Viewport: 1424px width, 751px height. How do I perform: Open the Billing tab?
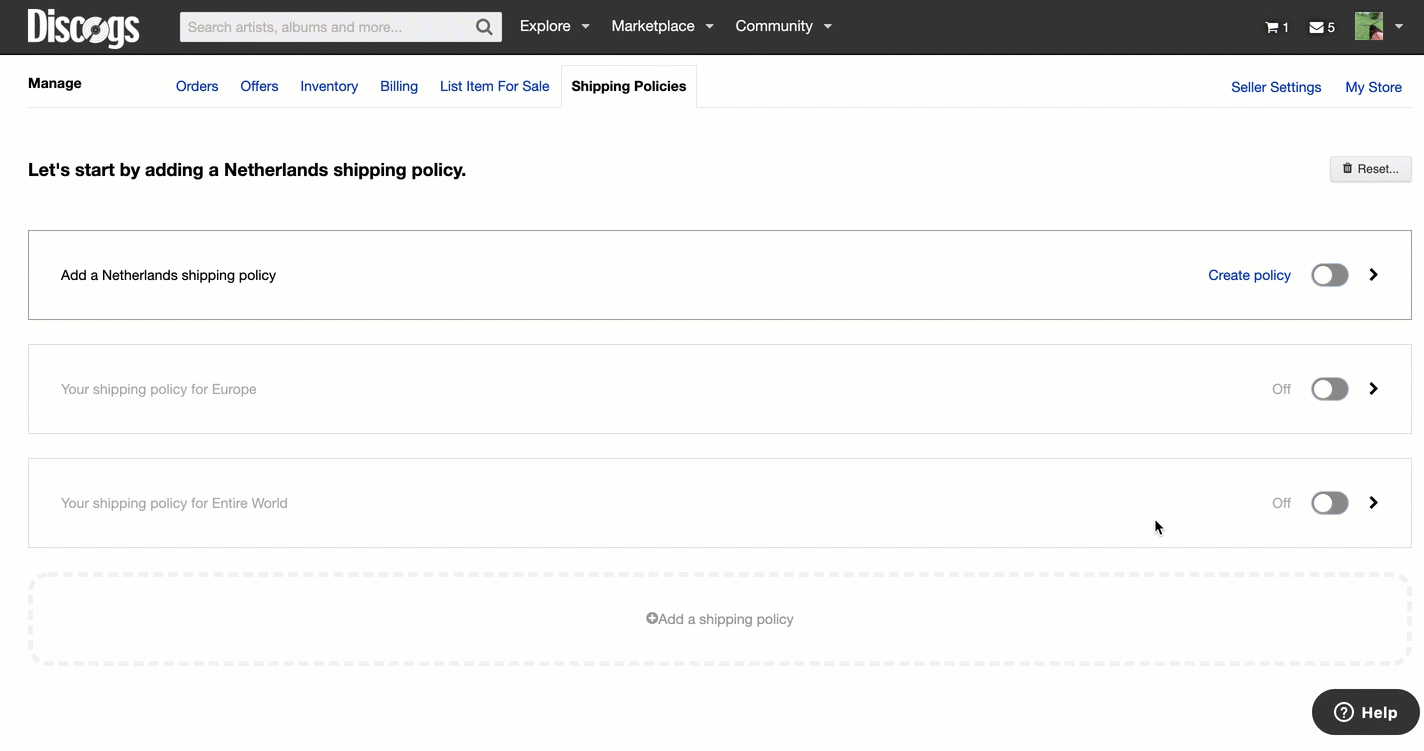pyautogui.click(x=399, y=86)
